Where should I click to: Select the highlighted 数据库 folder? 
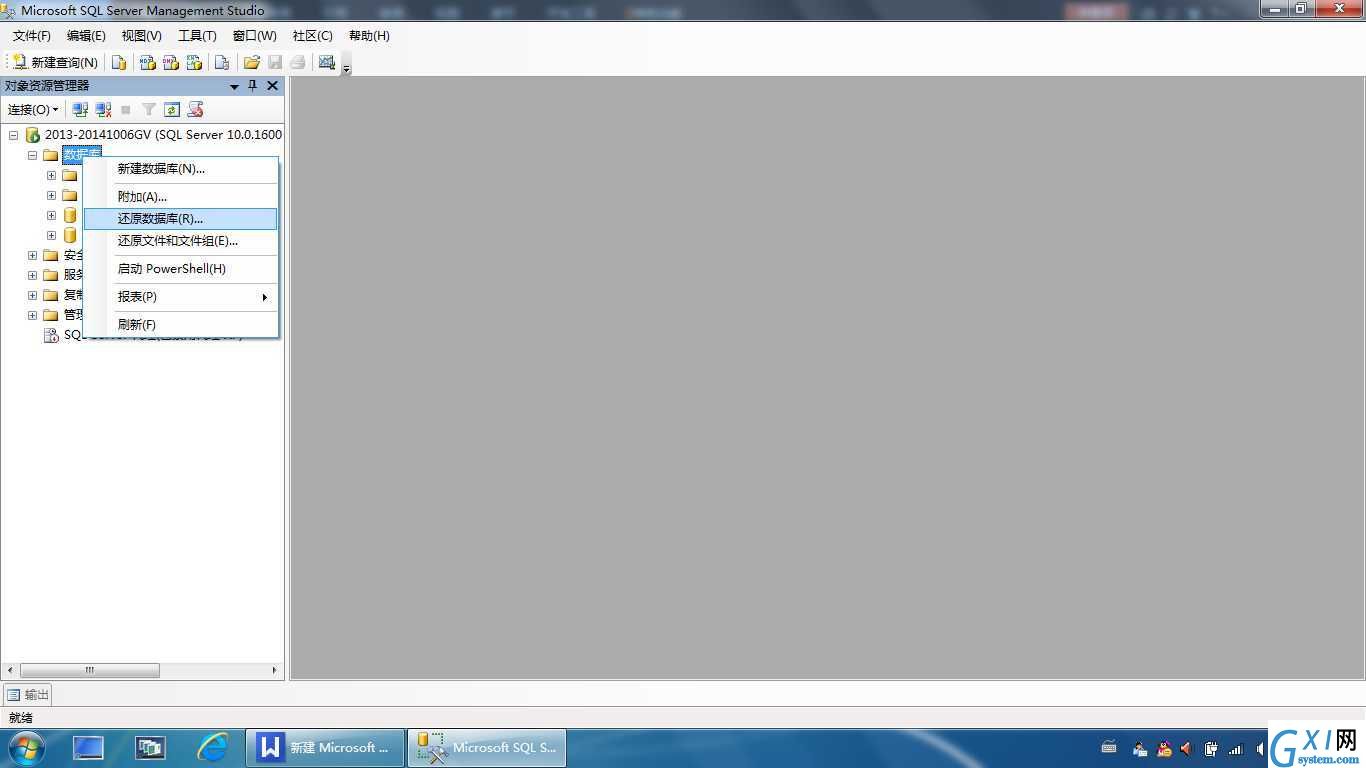point(82,155)
